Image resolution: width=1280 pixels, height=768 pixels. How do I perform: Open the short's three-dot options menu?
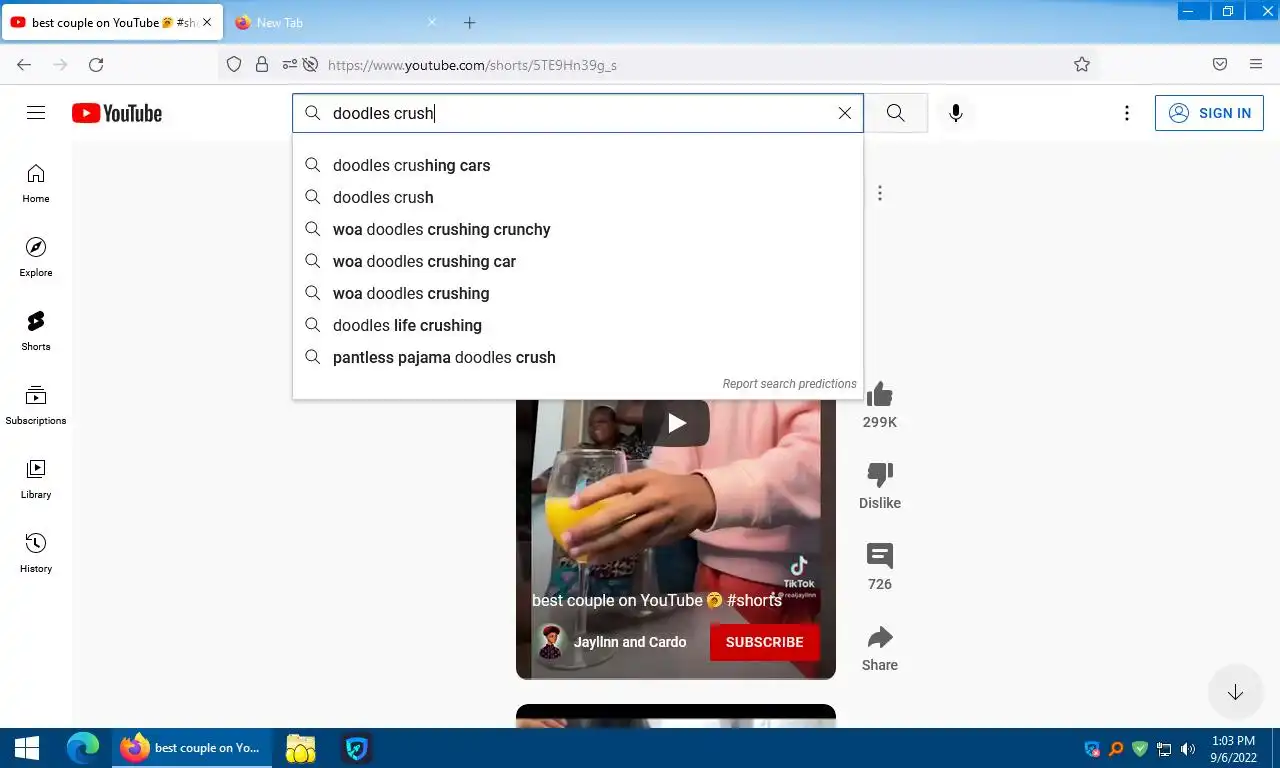880,193
